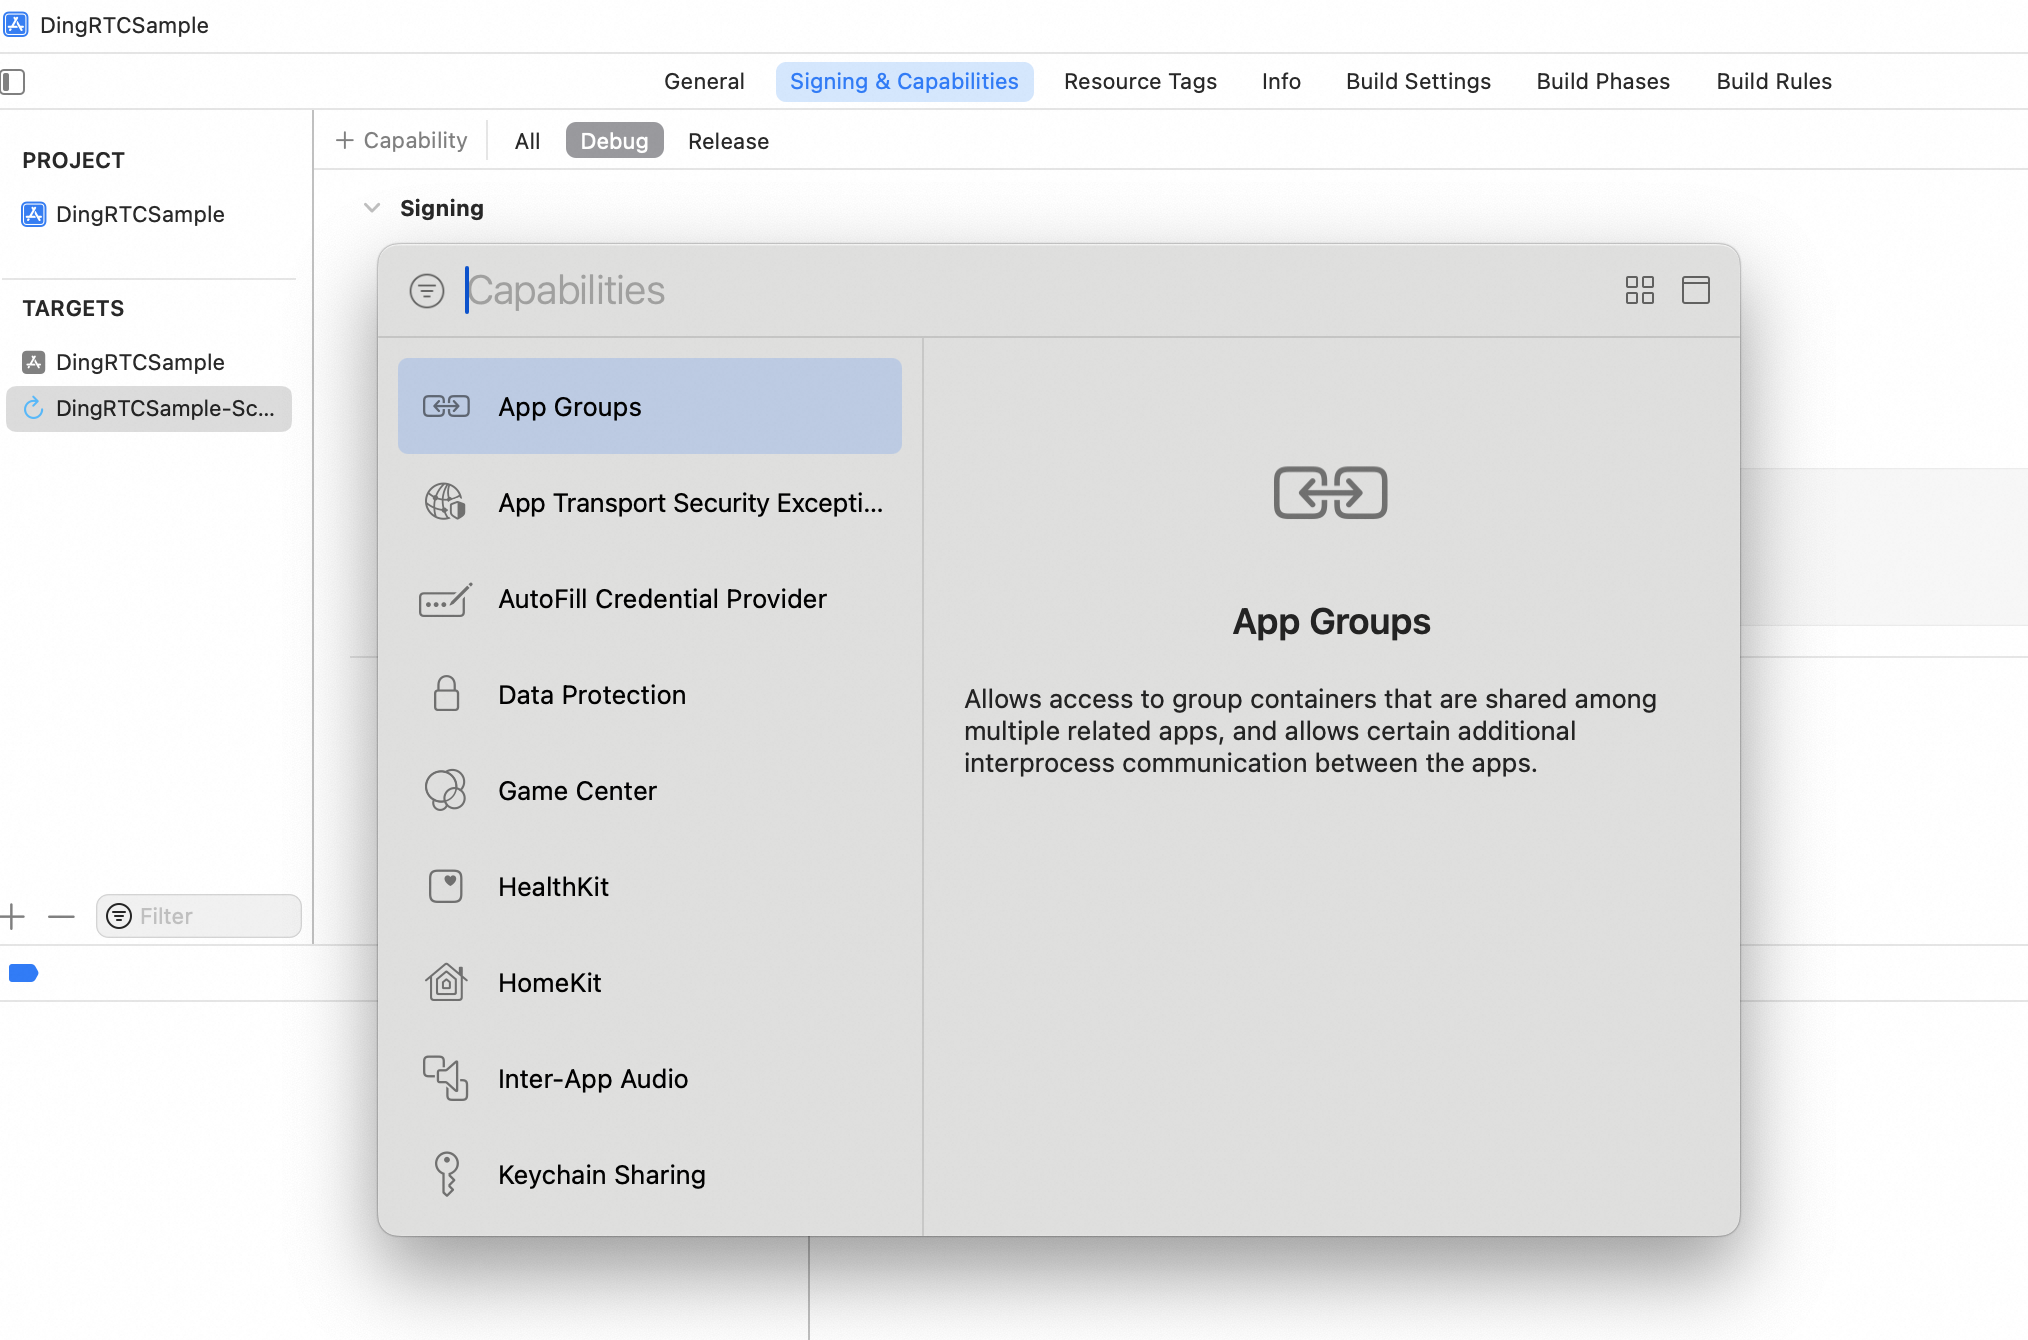Select Data Protection capability row
The height and width of the screenshot is (1340, 2028).
(650, 694)
